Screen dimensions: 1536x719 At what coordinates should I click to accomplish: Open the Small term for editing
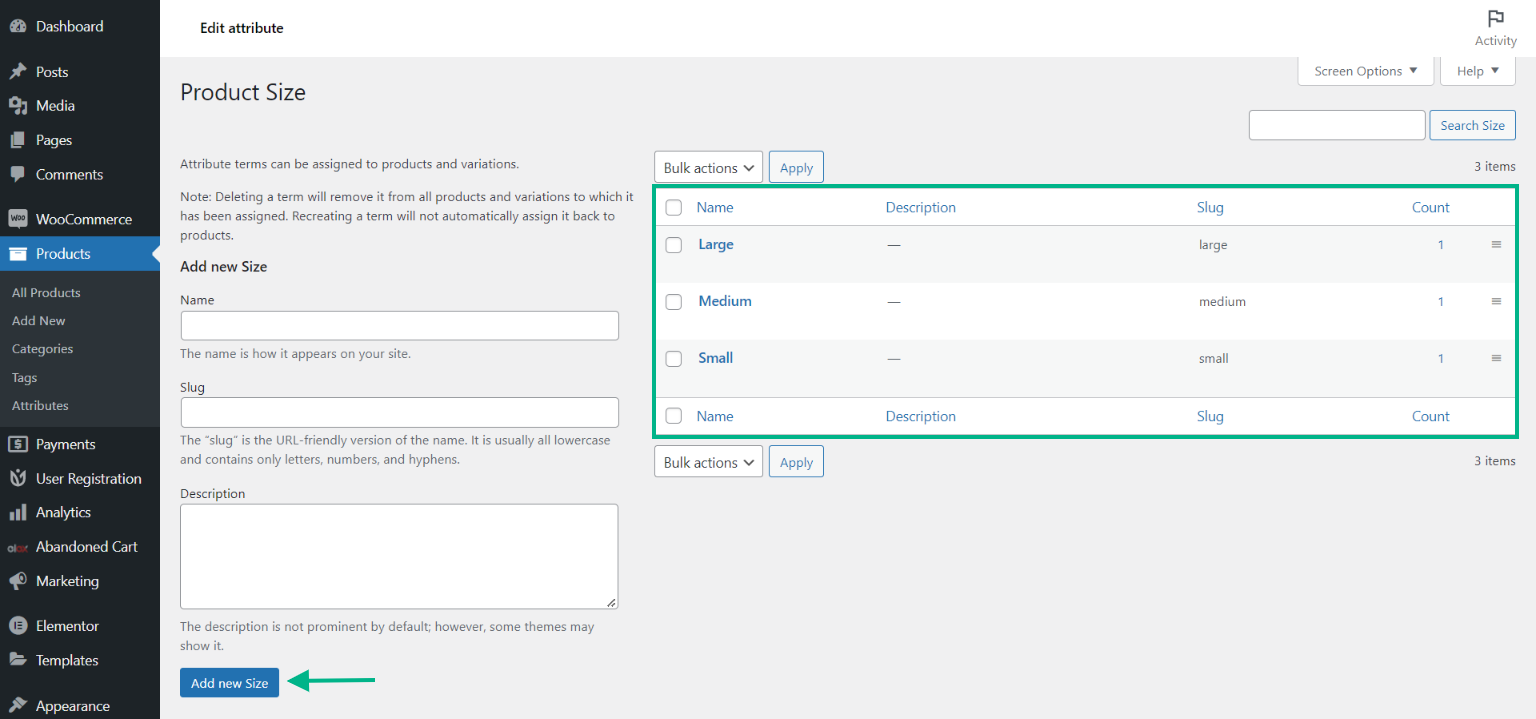716,358
